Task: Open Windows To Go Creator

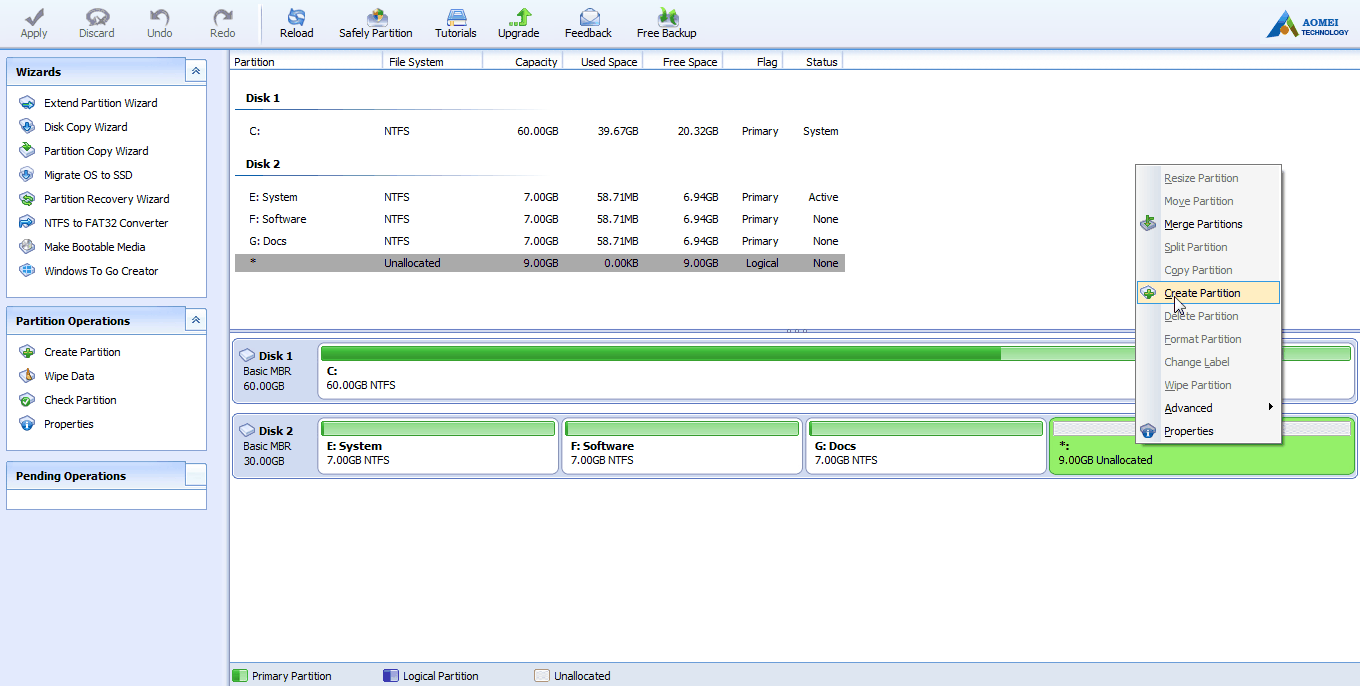Action: (x=89, y=271)
